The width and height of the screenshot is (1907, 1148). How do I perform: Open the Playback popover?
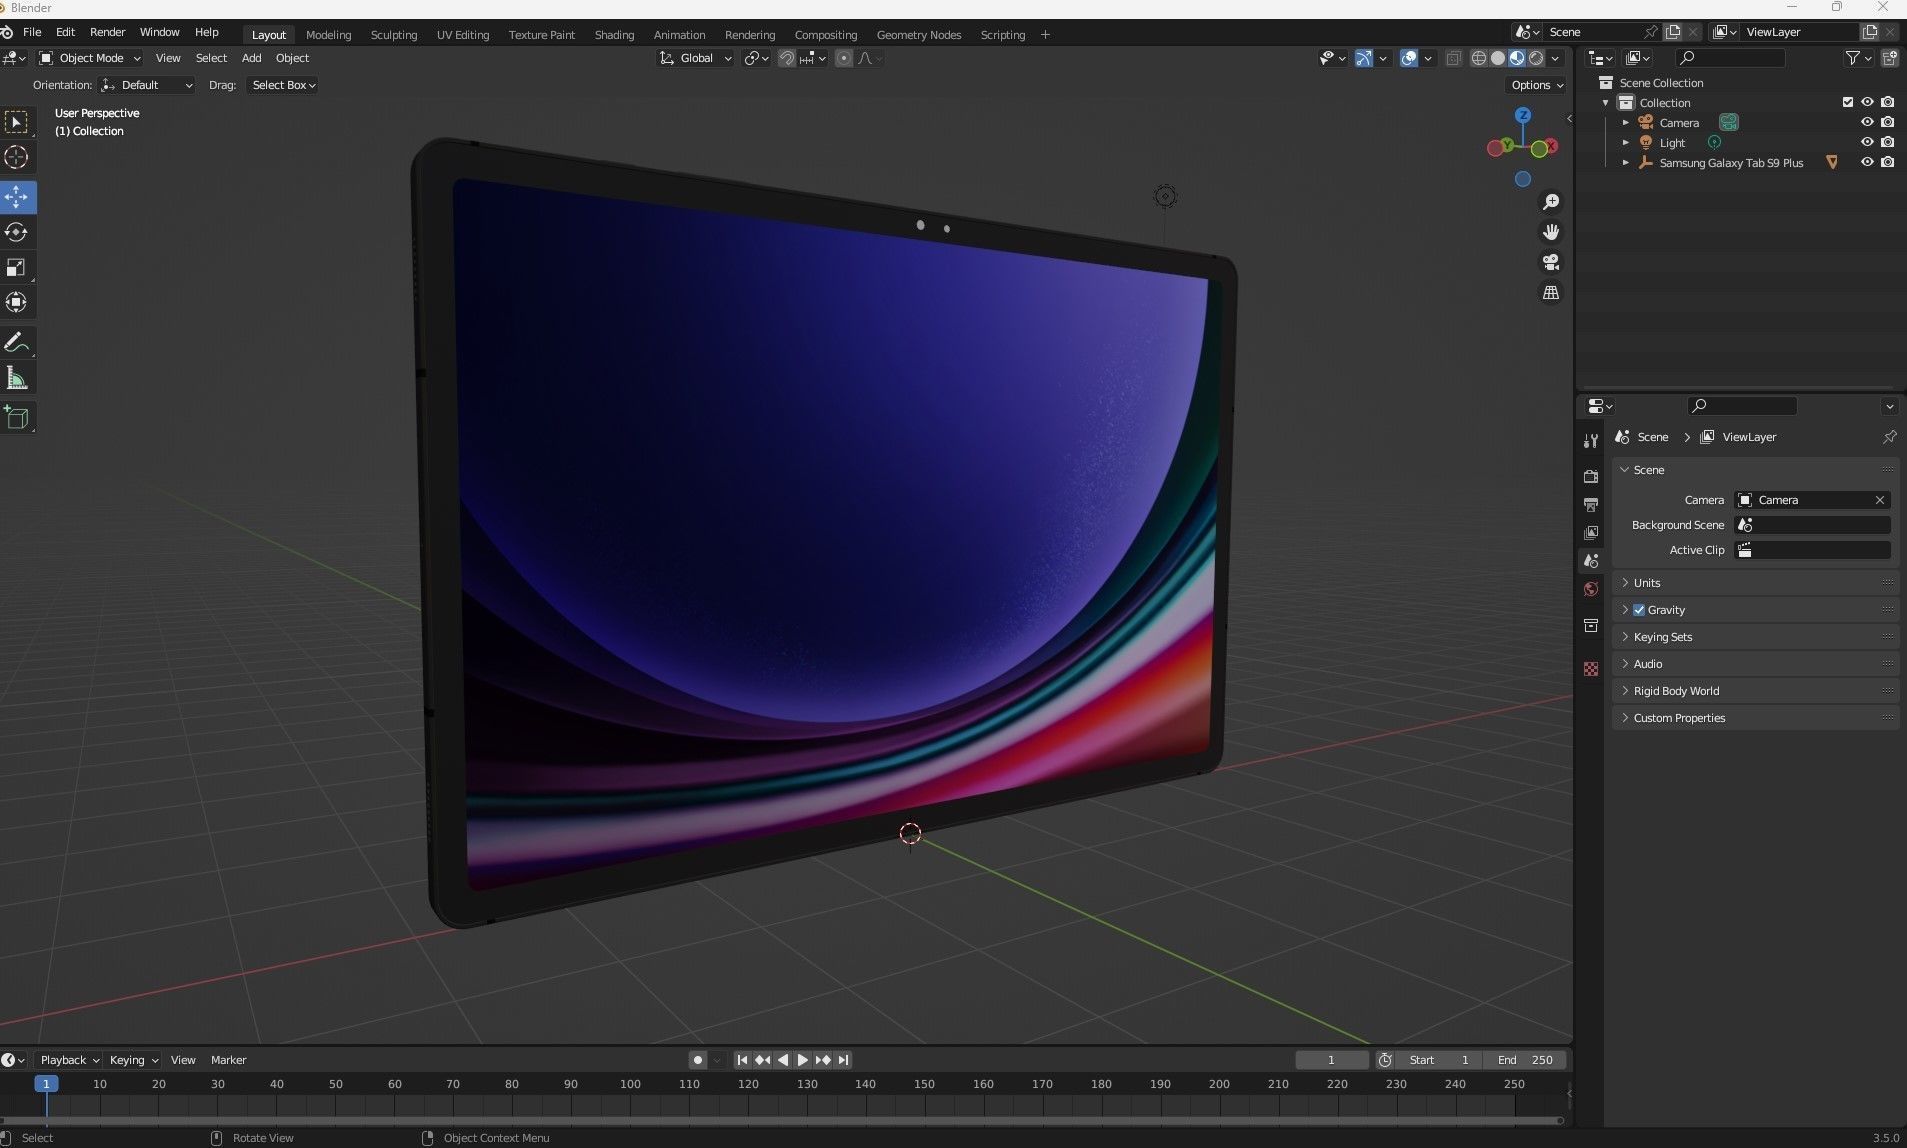coord(68,1060)
